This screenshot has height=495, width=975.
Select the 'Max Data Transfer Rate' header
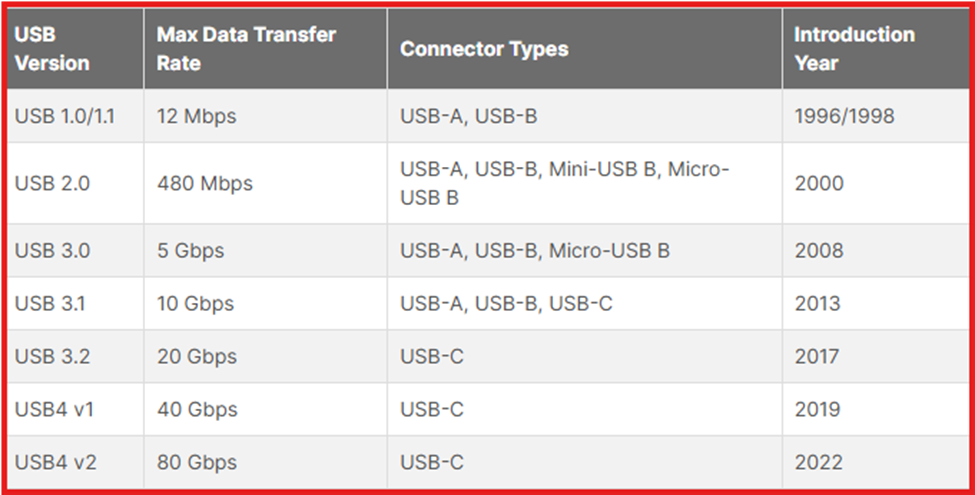pos(246,49)
